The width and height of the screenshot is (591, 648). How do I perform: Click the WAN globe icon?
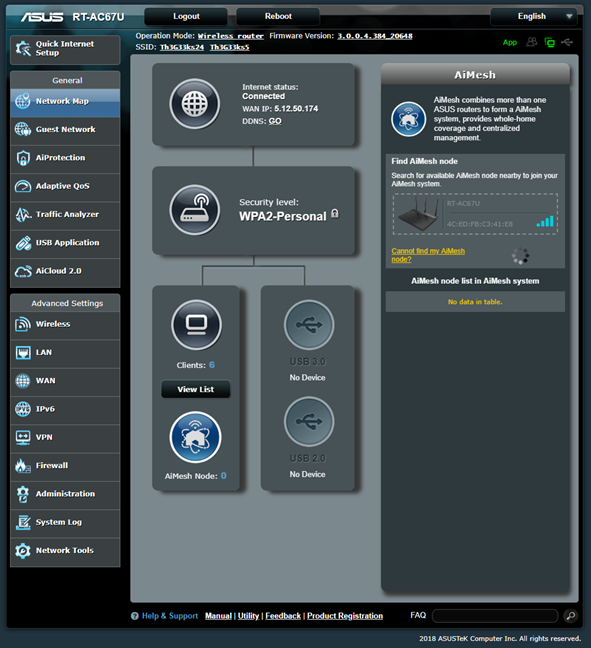click(23, 381)
